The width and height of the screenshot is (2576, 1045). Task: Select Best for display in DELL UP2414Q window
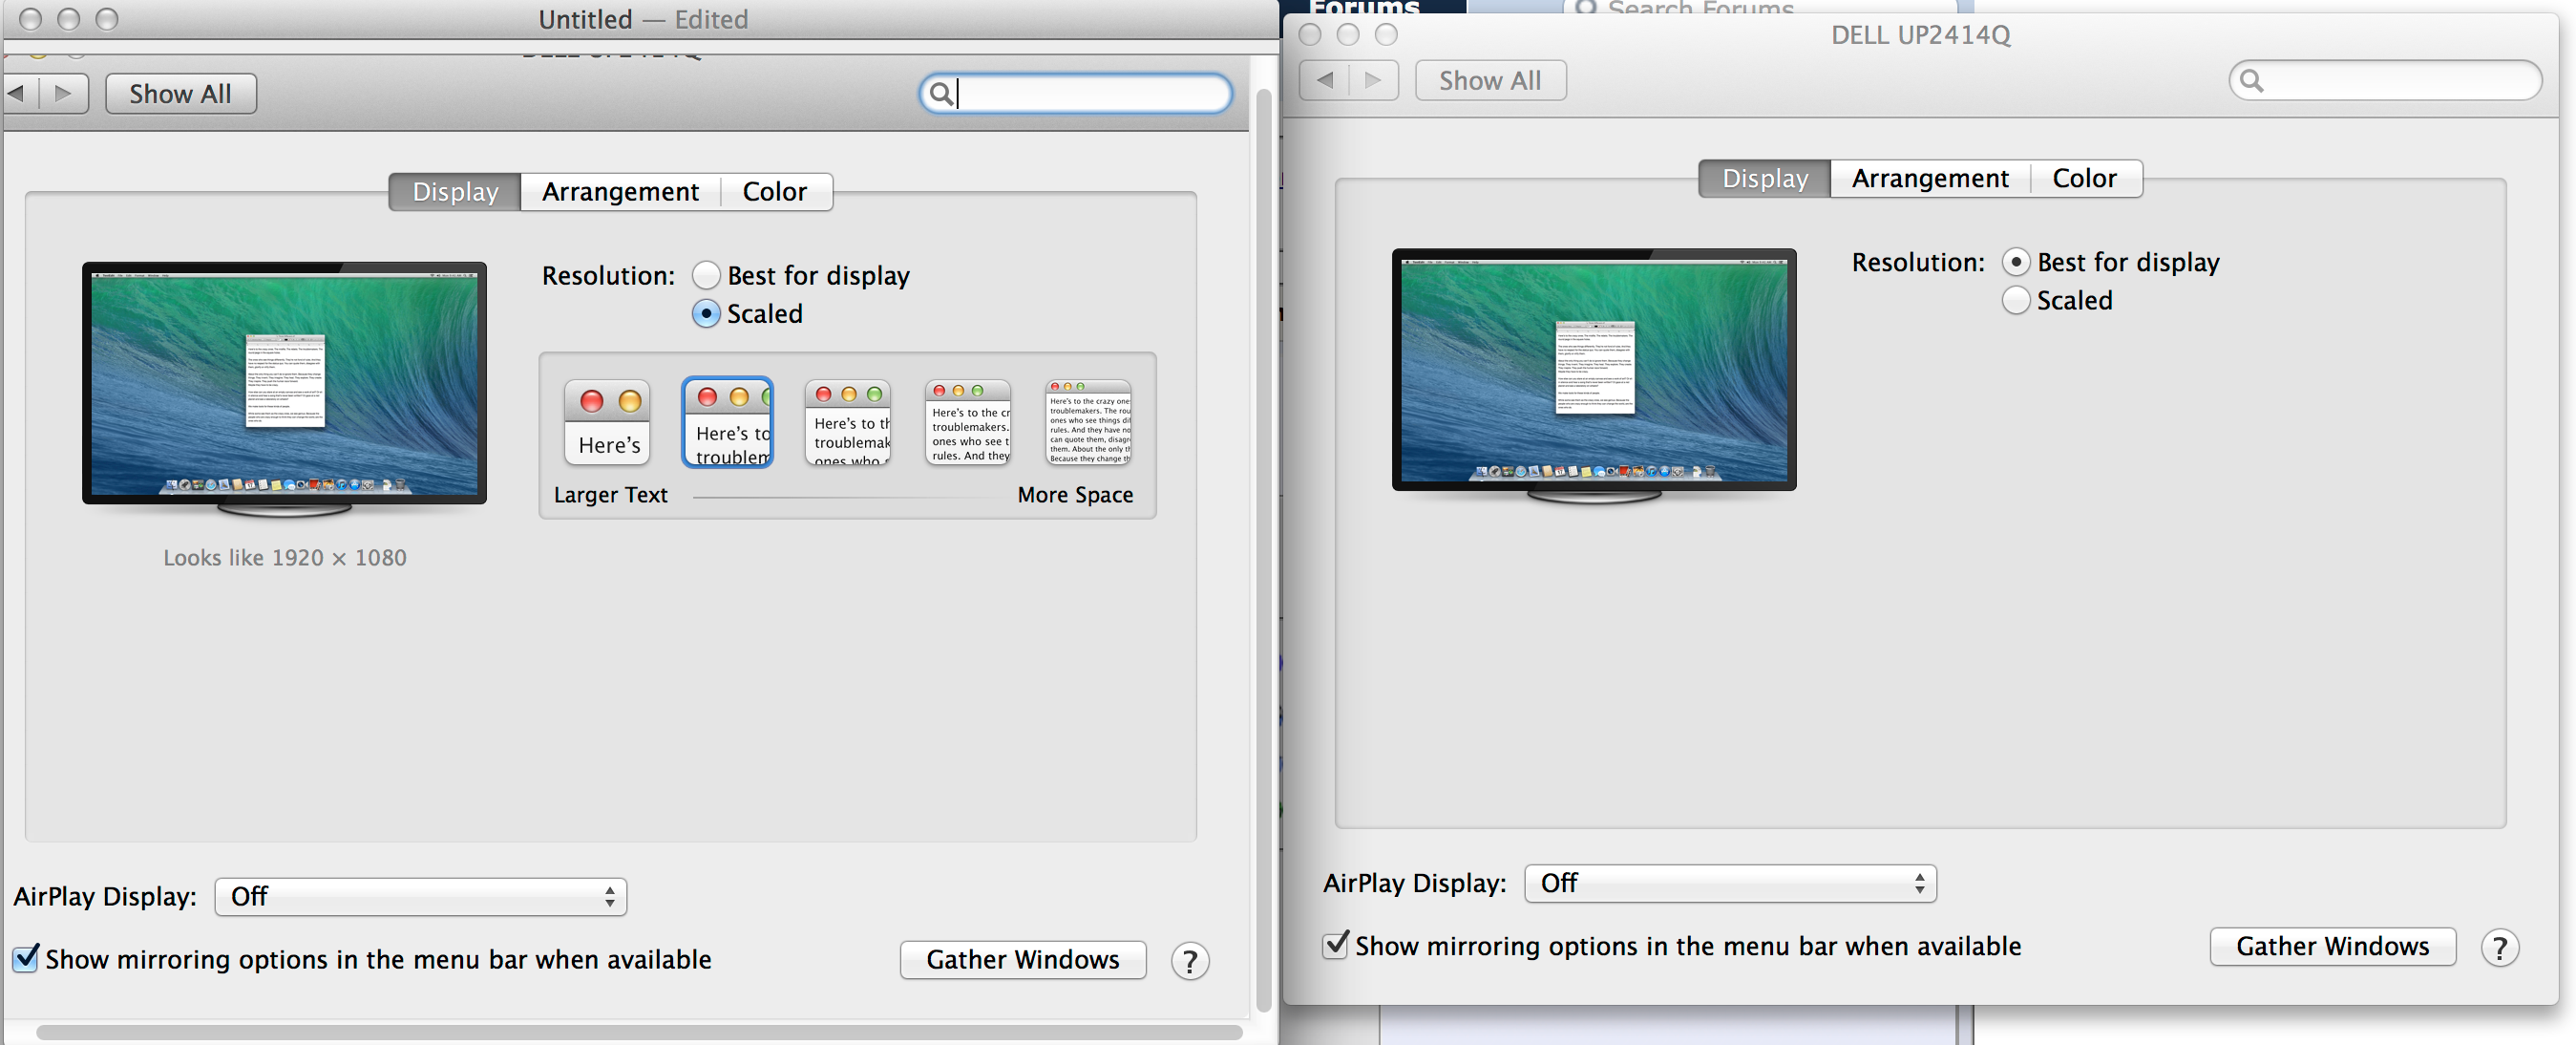(x=2016, y=262)
